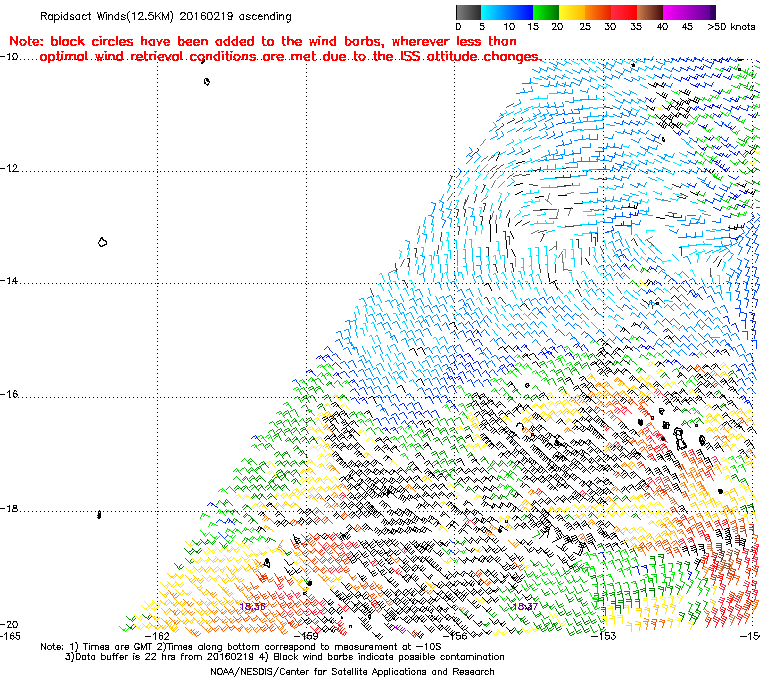
Task: Click the purple time label 18:36
Action: click(x=253, y=607)
